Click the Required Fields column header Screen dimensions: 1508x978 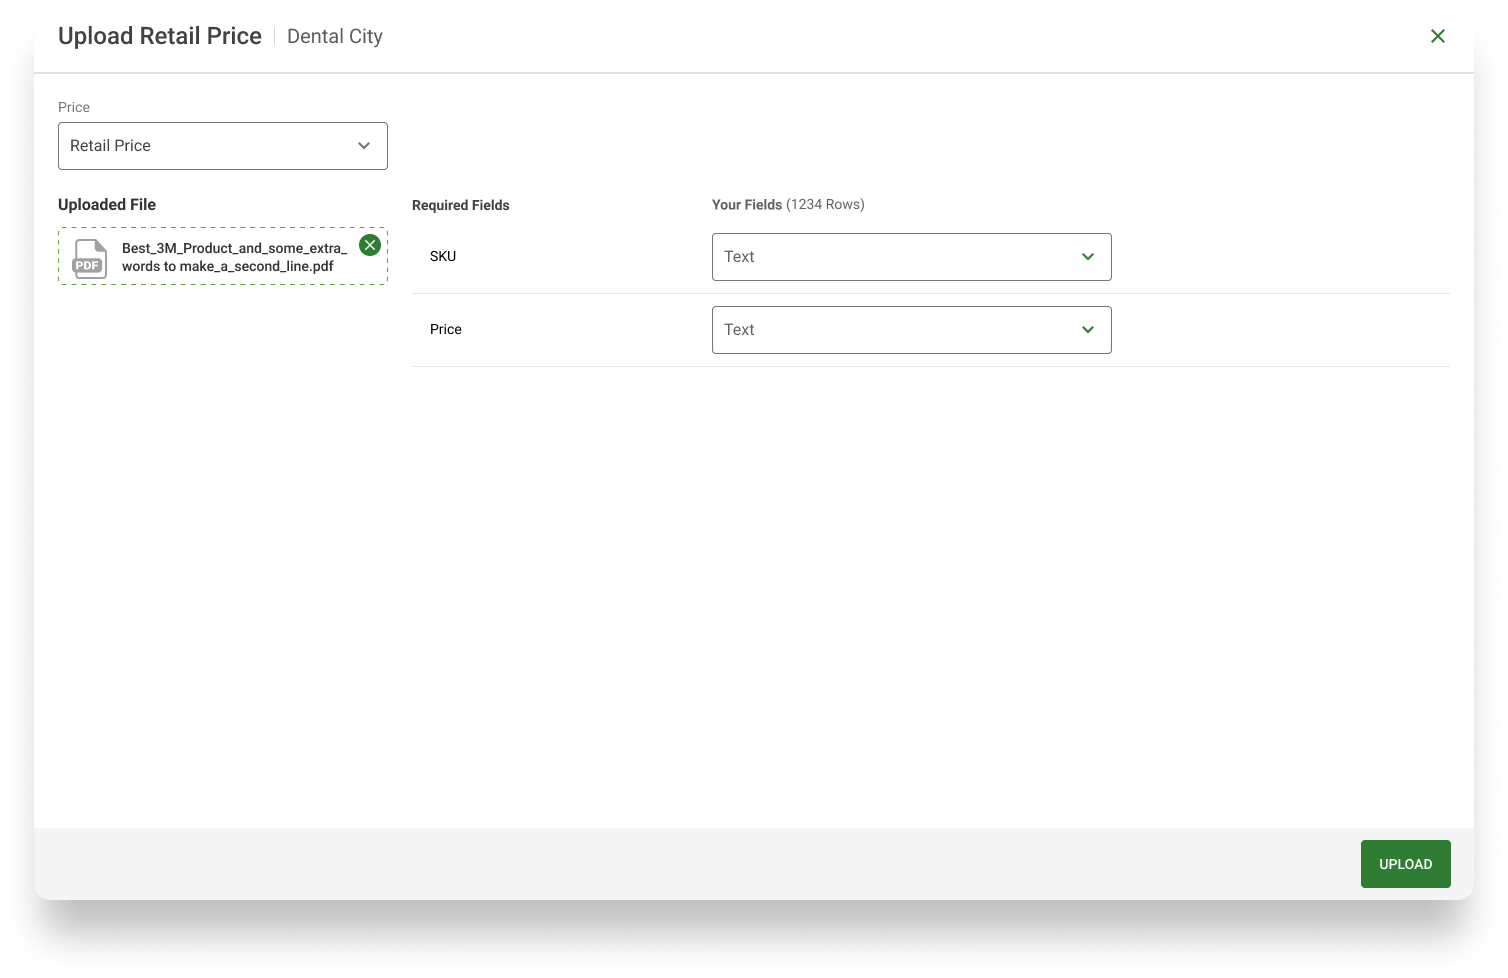coord(461,205)
